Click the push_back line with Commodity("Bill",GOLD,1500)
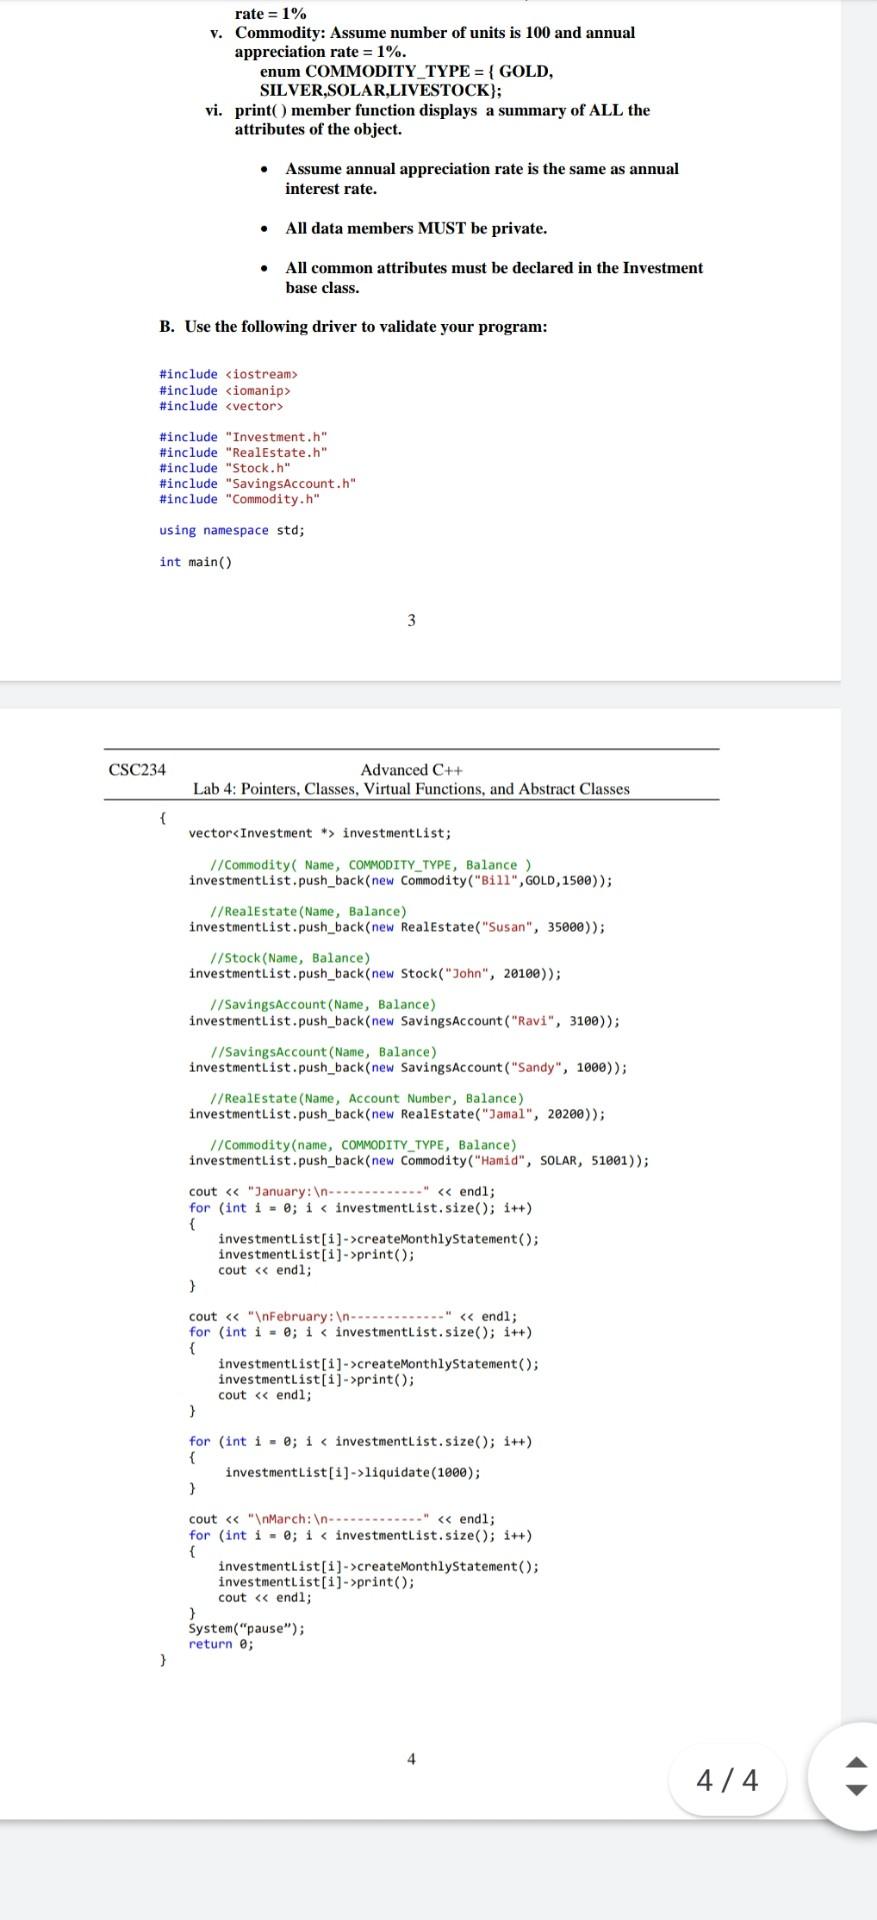The height and width of the screenshot is (1920, 877). point(401,881)
